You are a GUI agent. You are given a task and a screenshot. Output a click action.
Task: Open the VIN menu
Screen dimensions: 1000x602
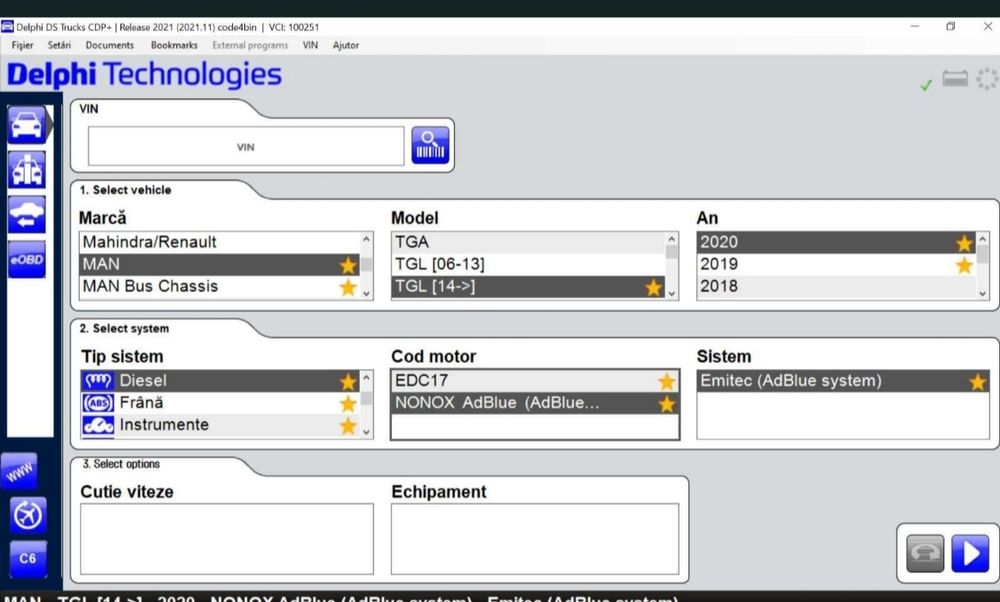311,45
